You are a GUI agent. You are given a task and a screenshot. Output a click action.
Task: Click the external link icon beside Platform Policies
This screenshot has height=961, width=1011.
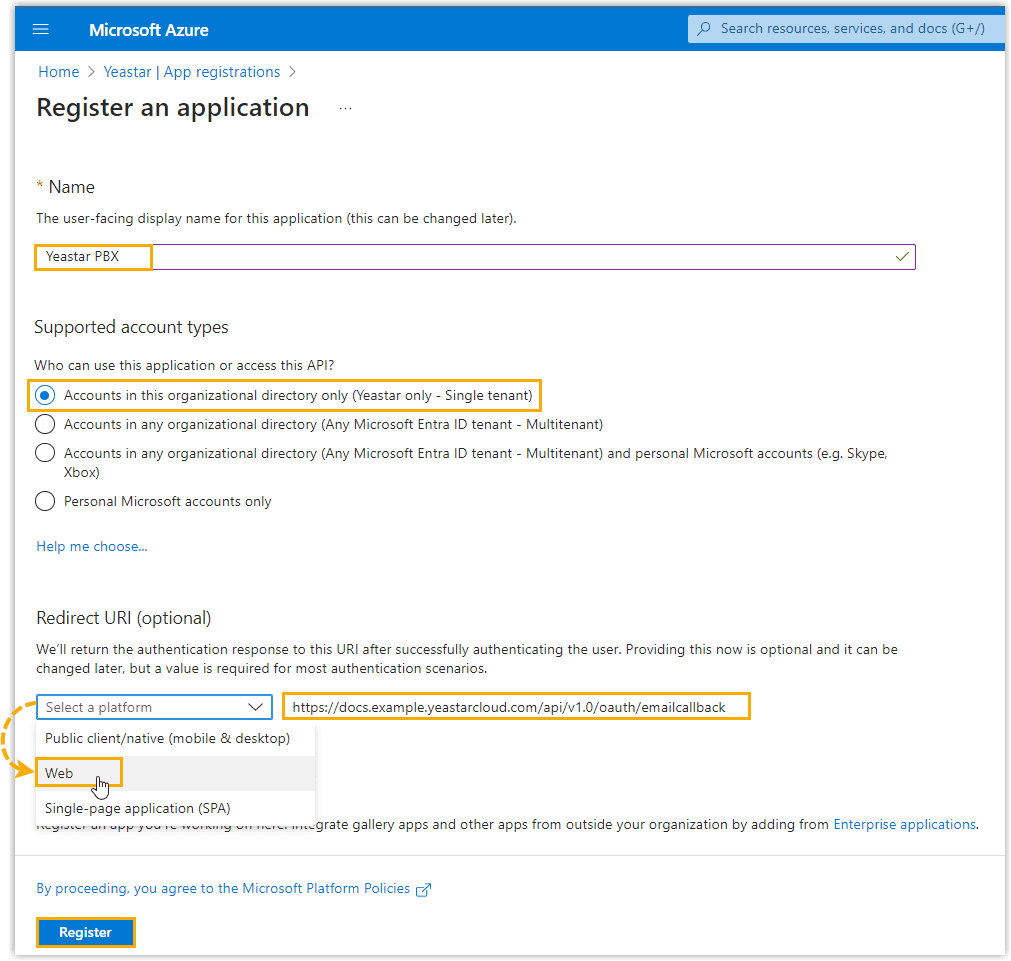coord(423,889)
